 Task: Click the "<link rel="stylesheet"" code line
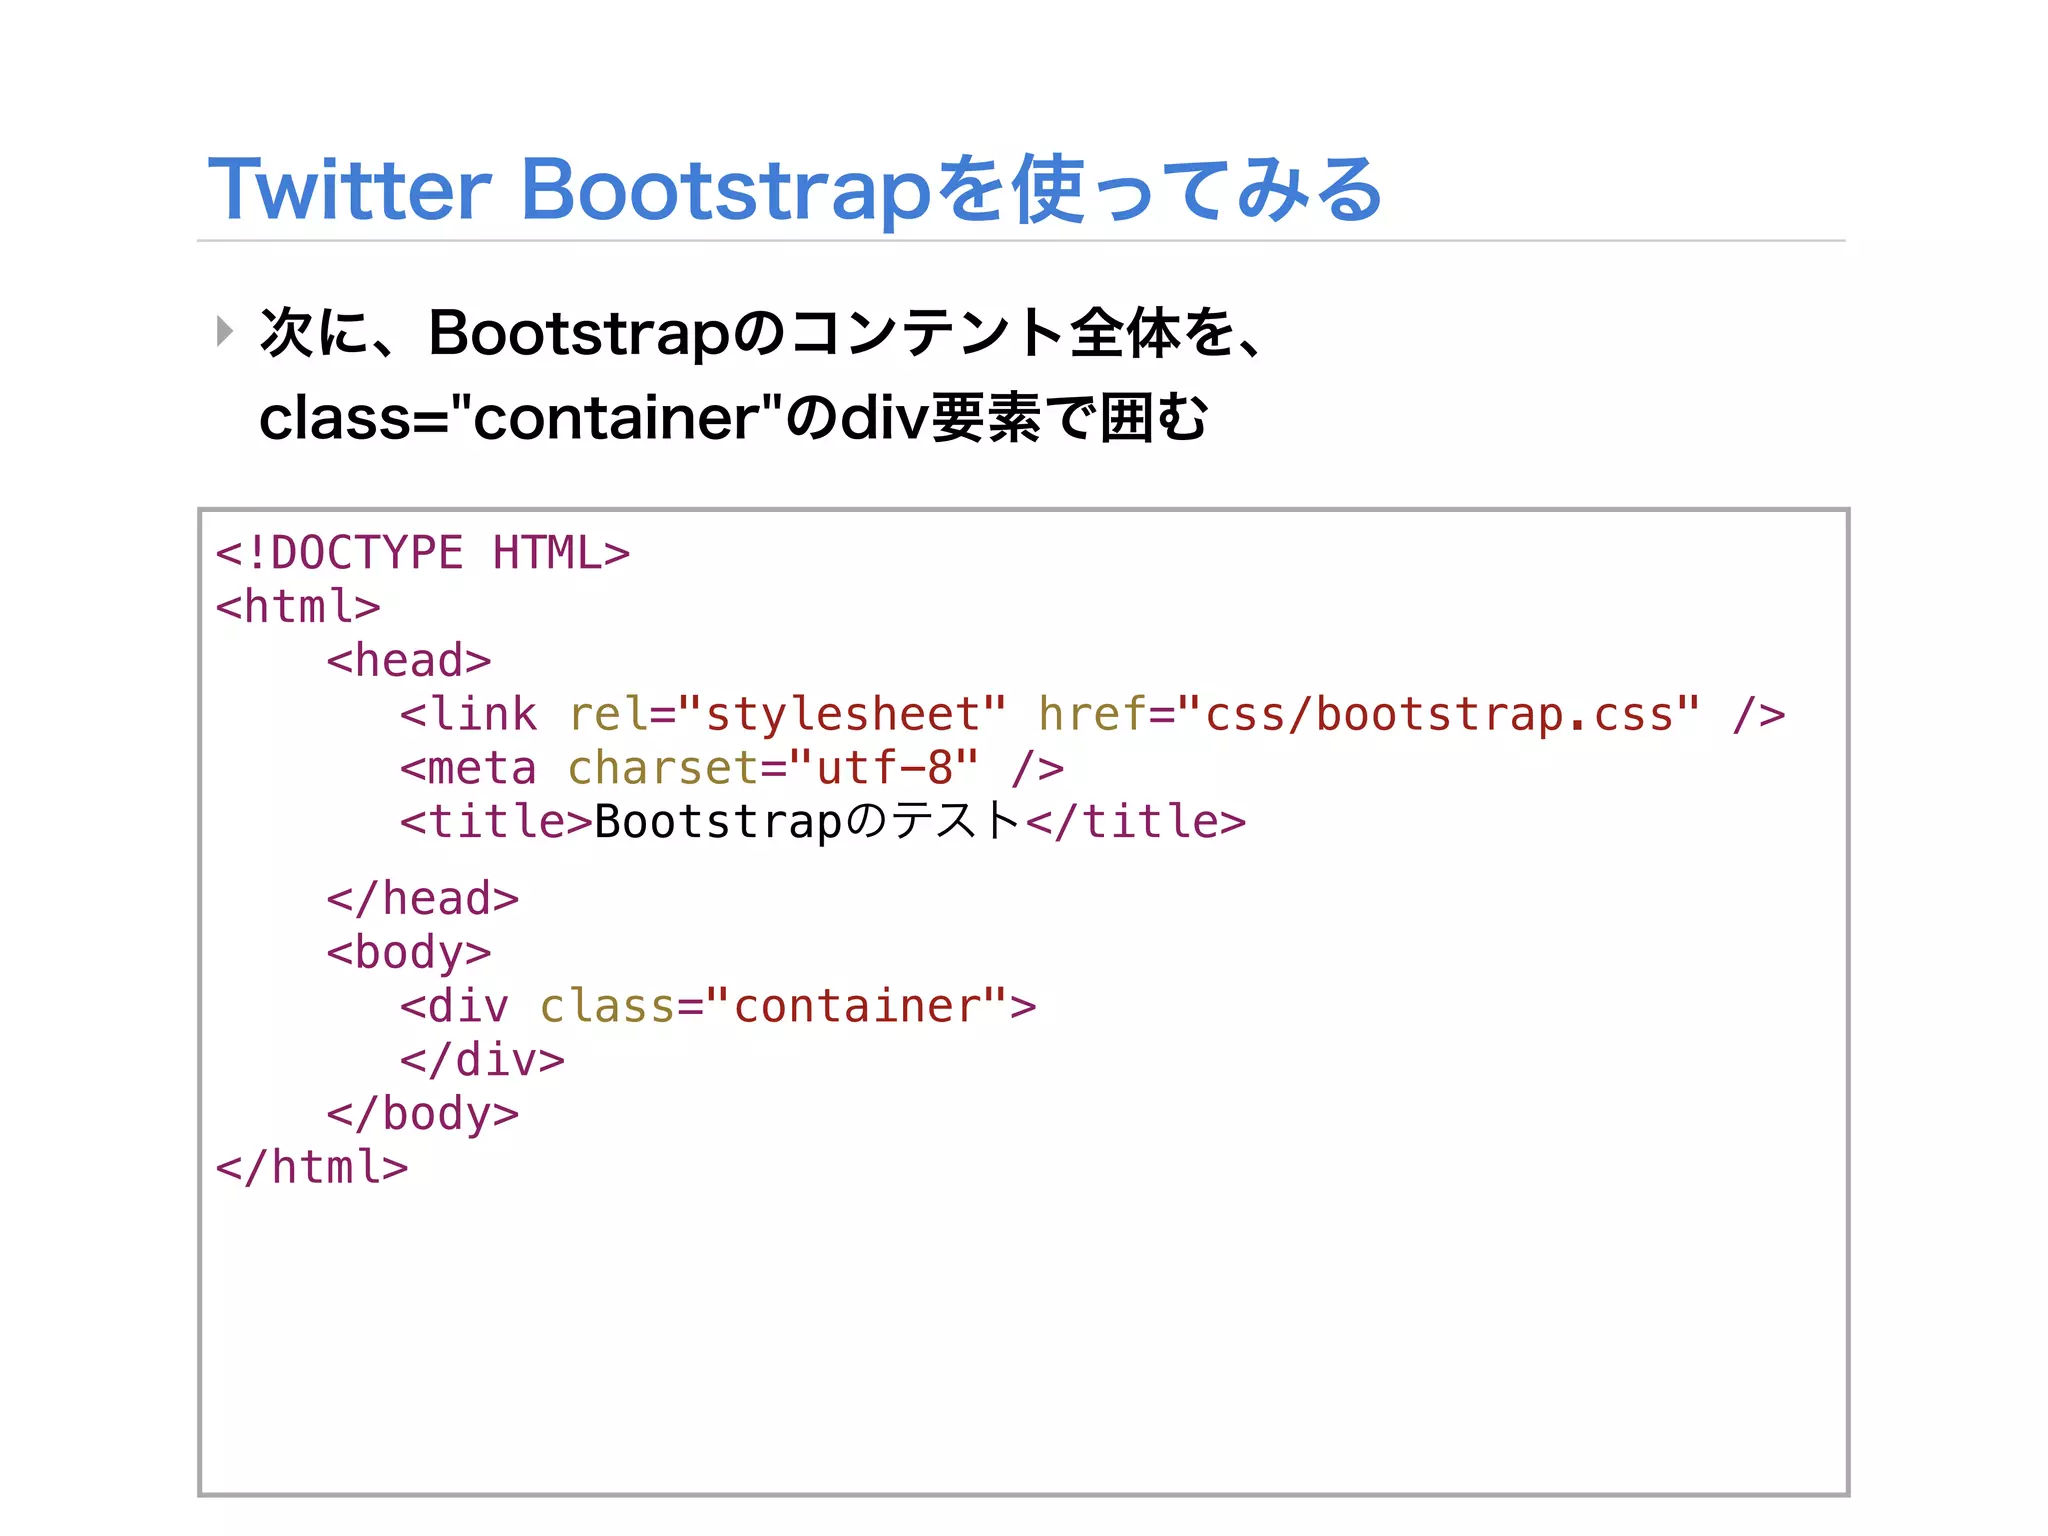1093,714
